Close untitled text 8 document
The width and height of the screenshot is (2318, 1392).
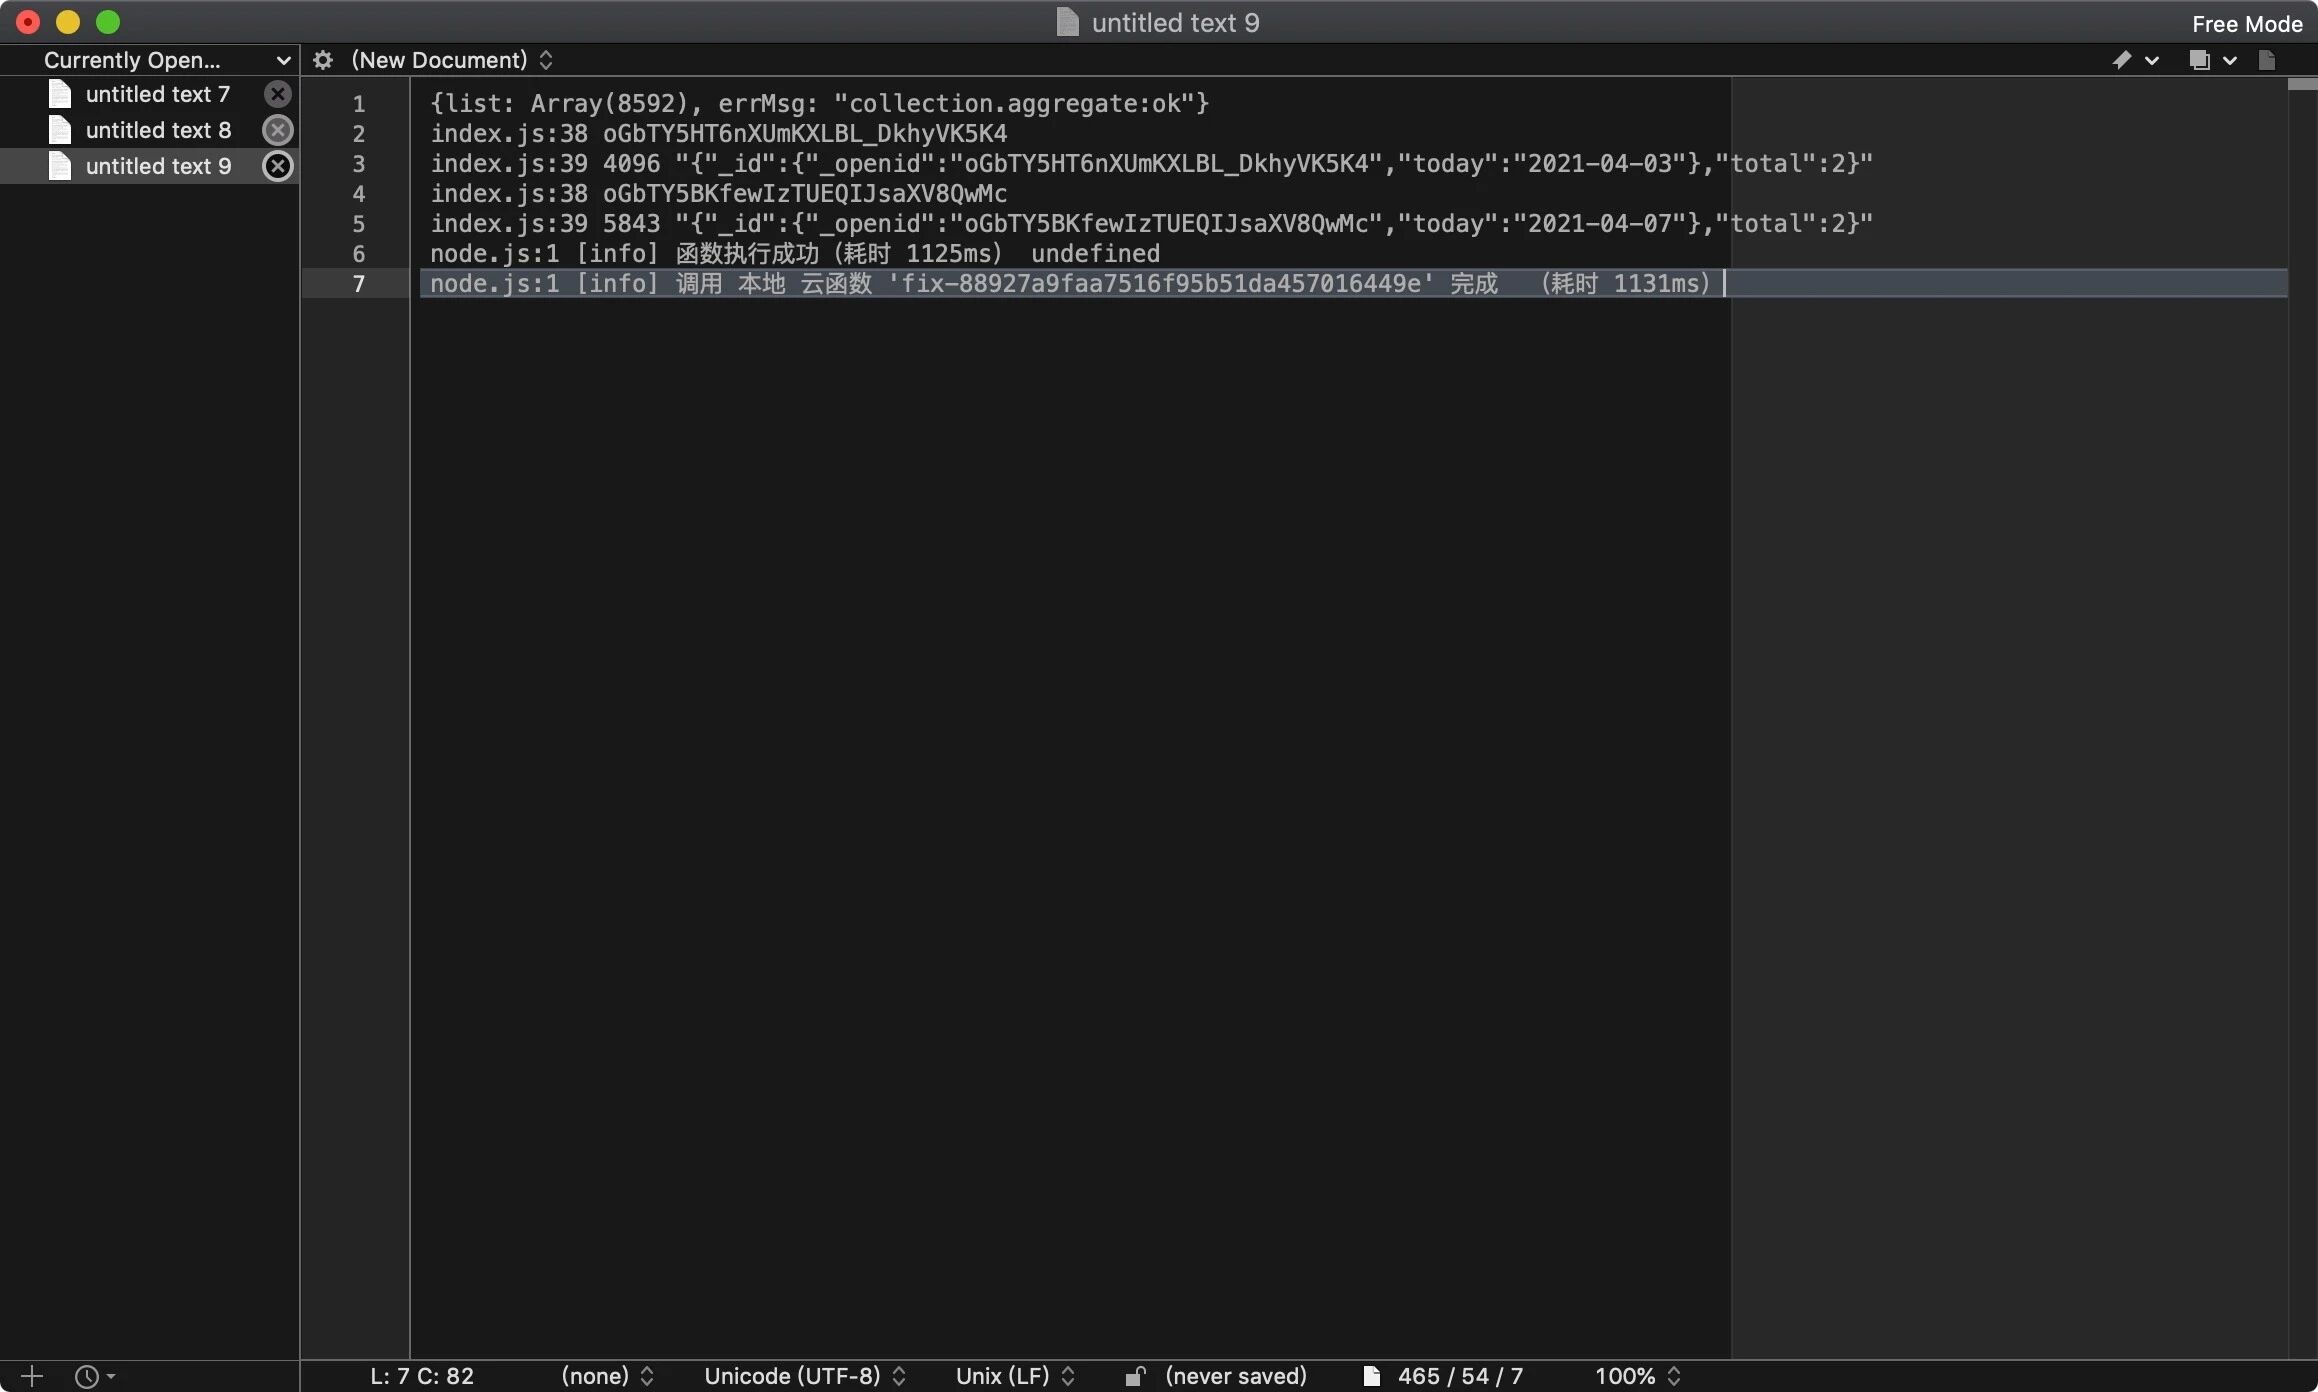[x=277, y=130]
